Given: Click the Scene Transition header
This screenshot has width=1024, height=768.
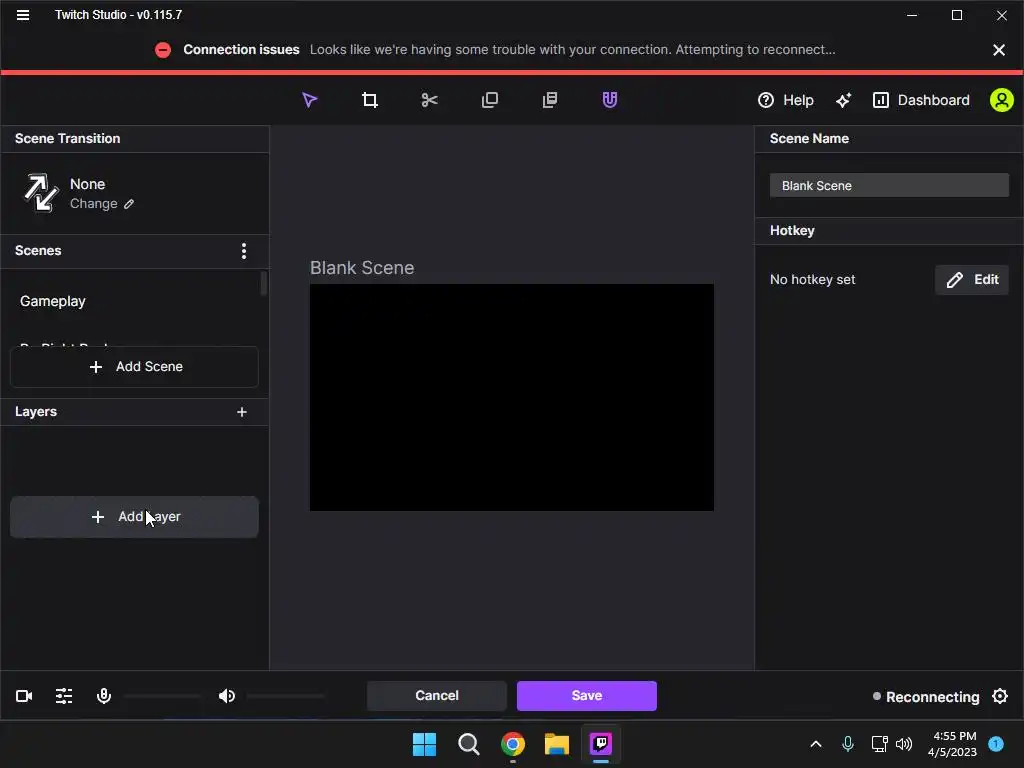Looking at the screenshot, I should 67,138.
